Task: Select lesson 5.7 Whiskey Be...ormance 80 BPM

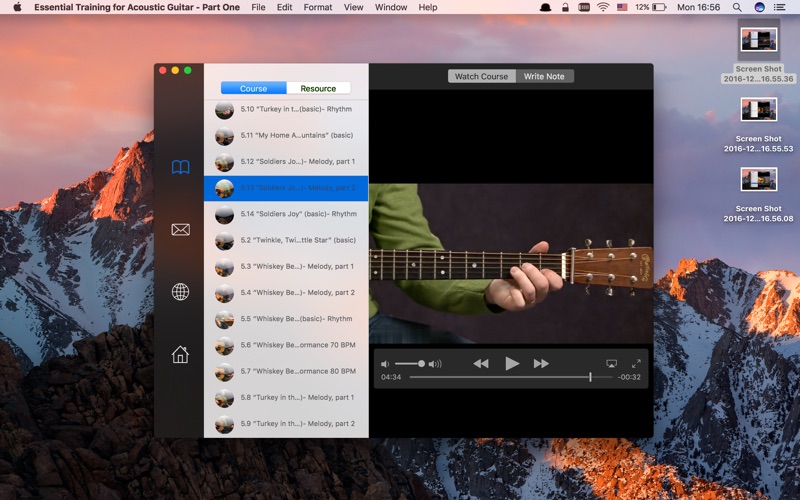Action: [x=286, y=371]
